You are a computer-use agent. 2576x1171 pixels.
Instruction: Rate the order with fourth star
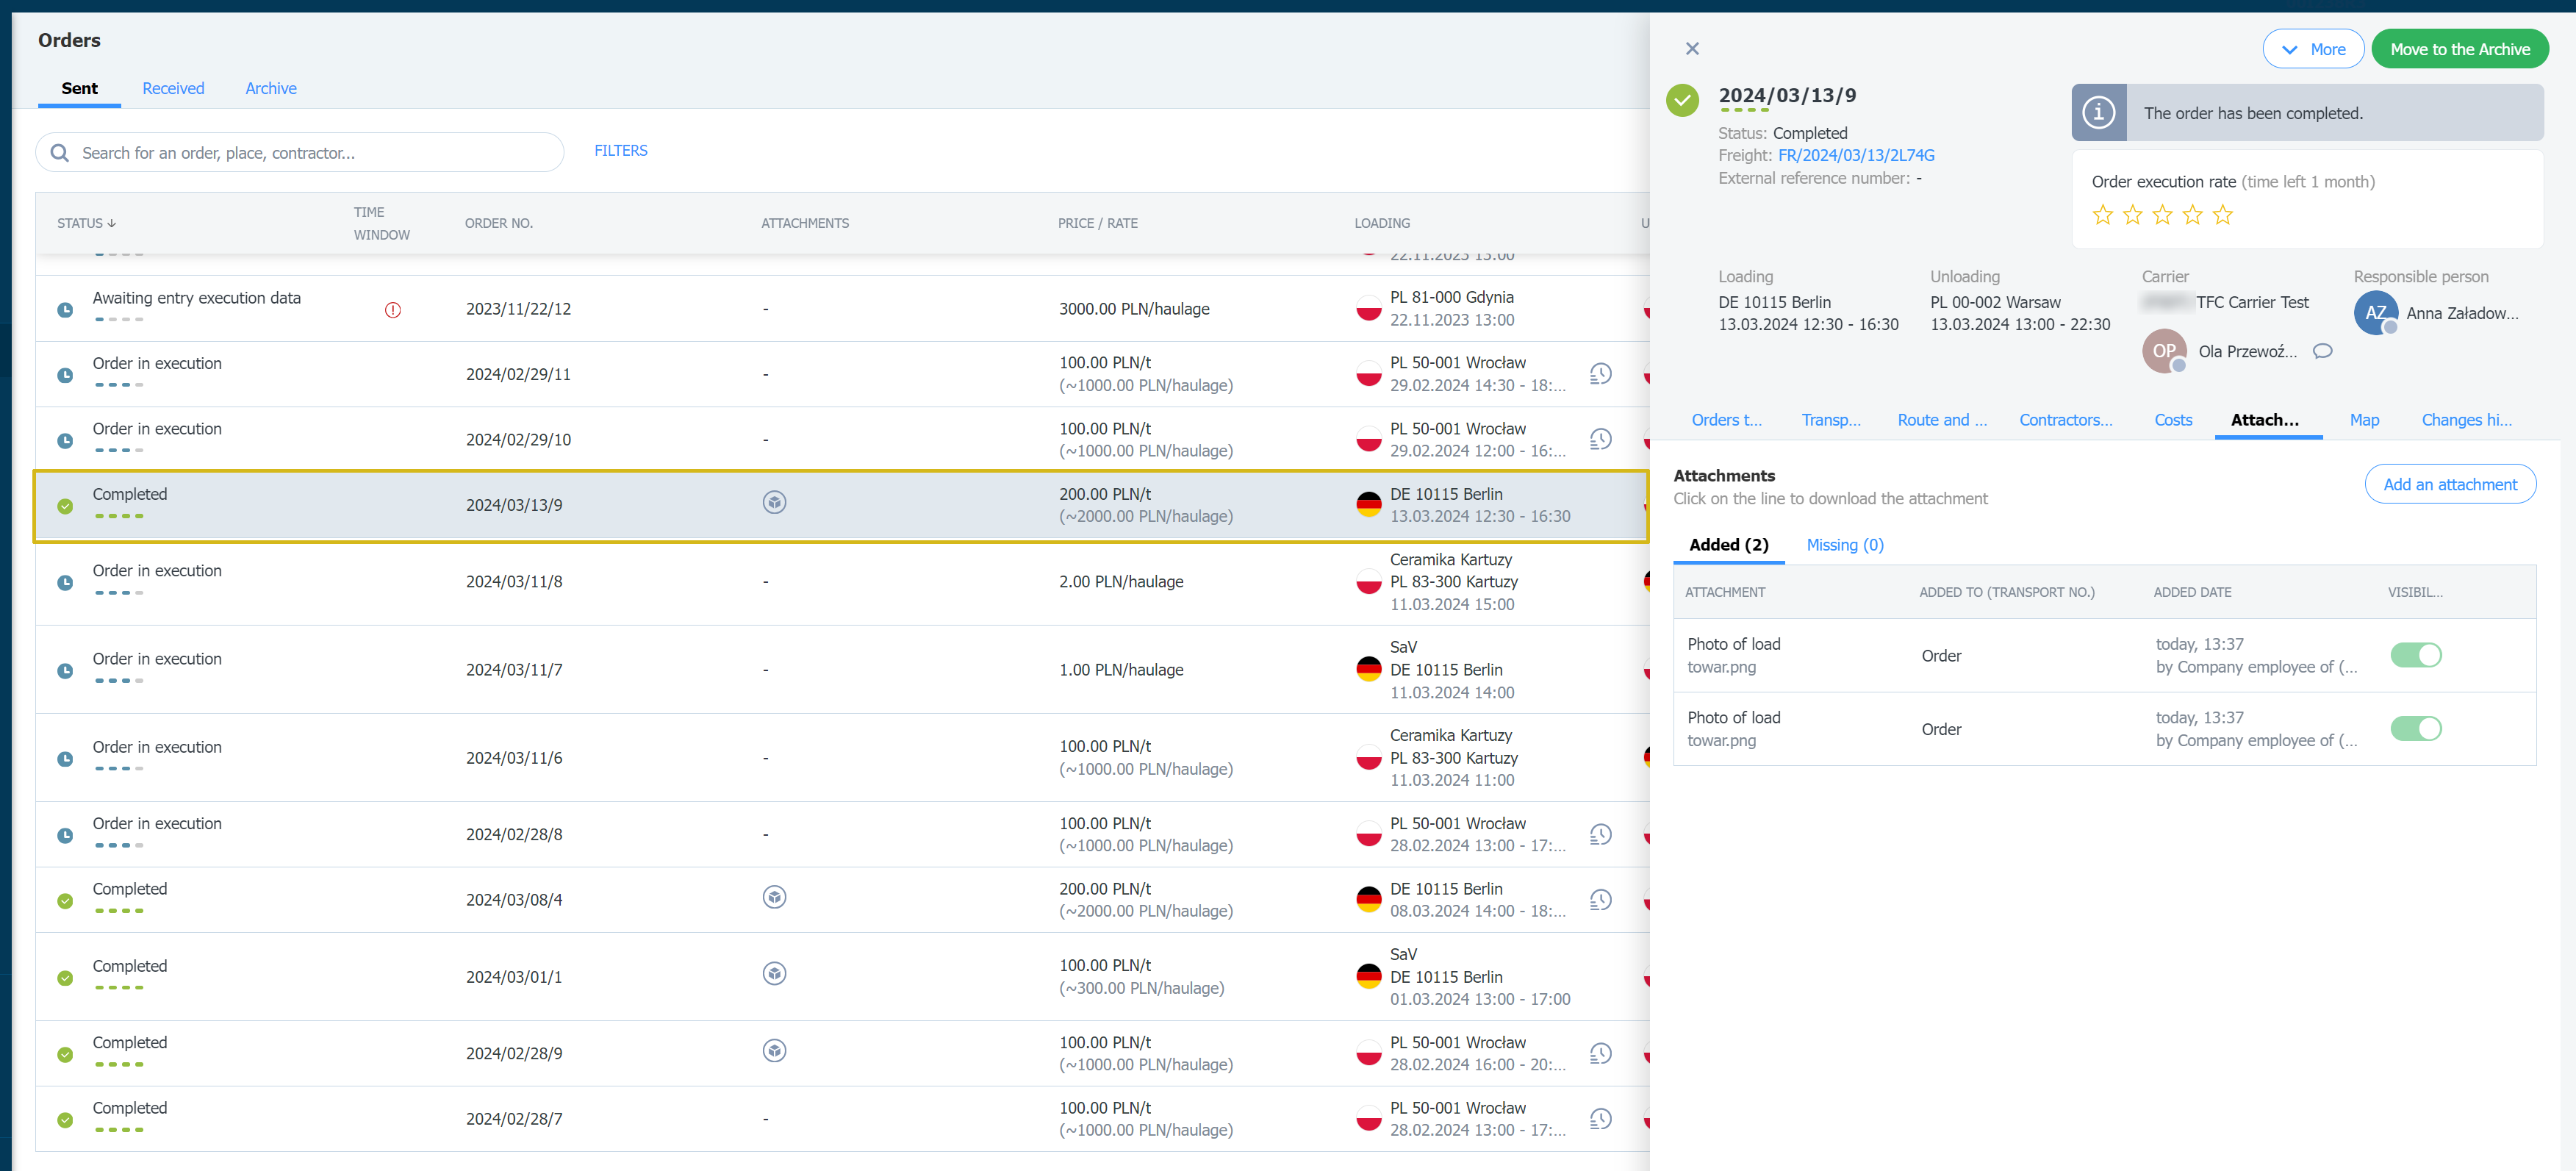click(x=2192, y=214)
